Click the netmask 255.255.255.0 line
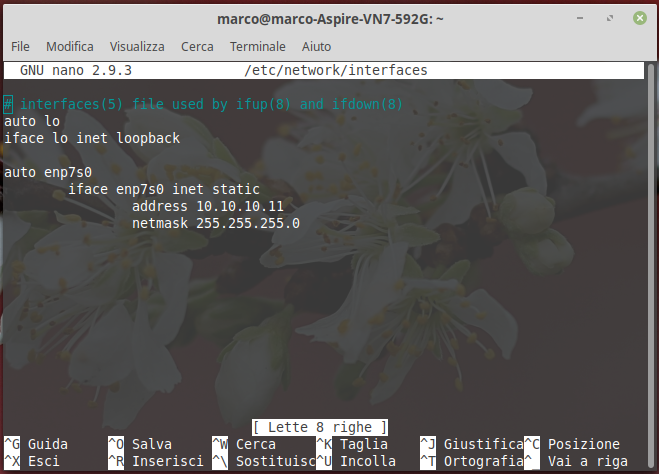The width and height of the screenshot is (659, 474). click(x=216, y=223)
